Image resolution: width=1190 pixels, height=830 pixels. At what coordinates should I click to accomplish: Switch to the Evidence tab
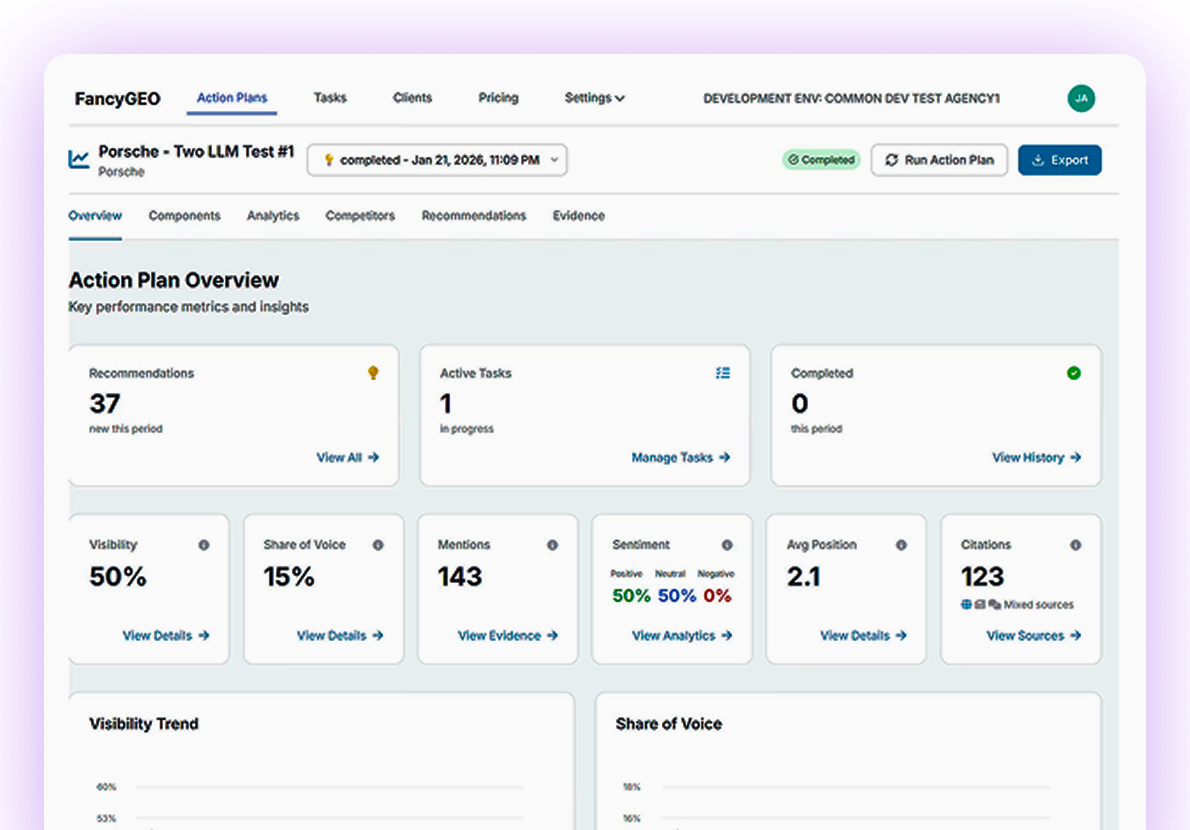click(578, 215)
